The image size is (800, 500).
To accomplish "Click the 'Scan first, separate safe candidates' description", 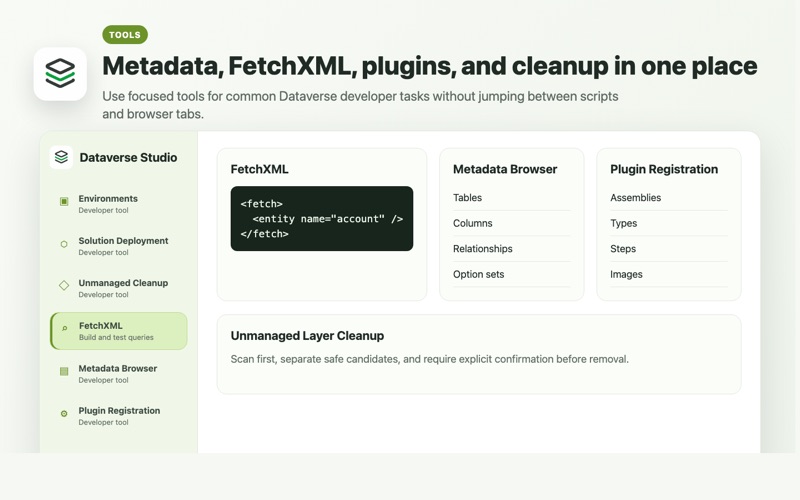I will tap(430, 359).
